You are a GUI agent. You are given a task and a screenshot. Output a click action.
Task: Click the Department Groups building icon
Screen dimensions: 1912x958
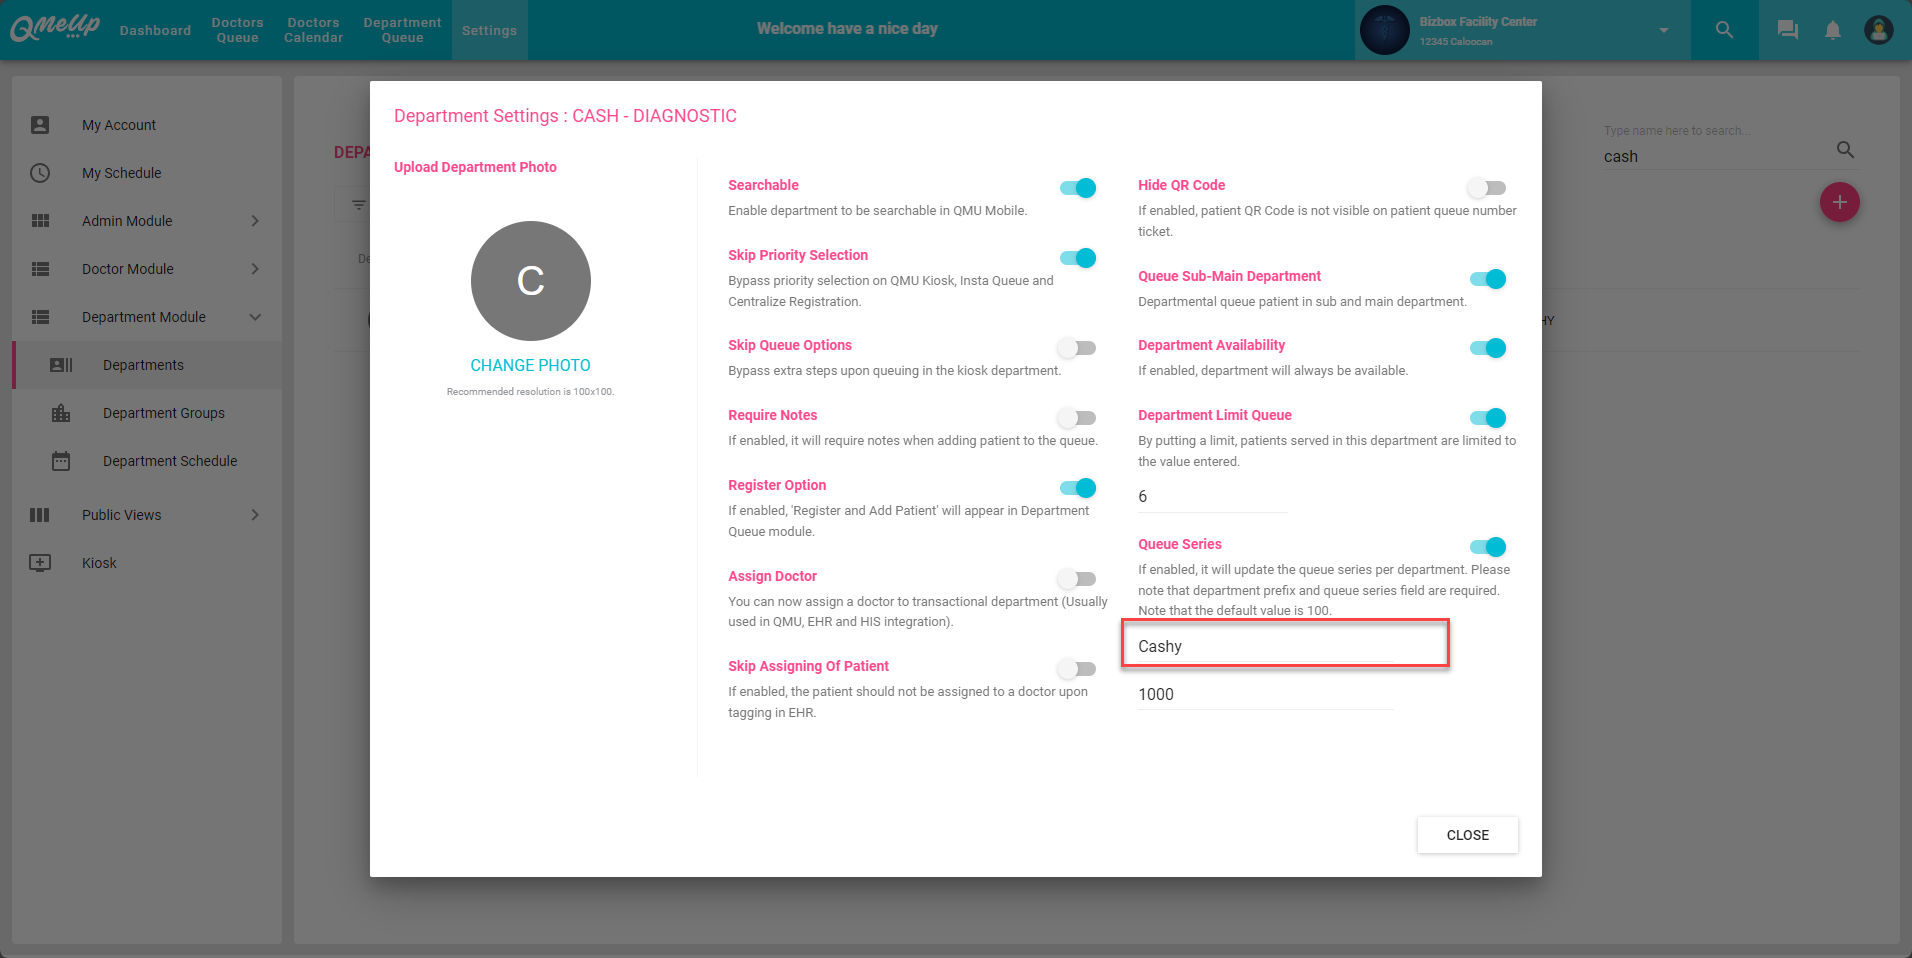[61, 412]
